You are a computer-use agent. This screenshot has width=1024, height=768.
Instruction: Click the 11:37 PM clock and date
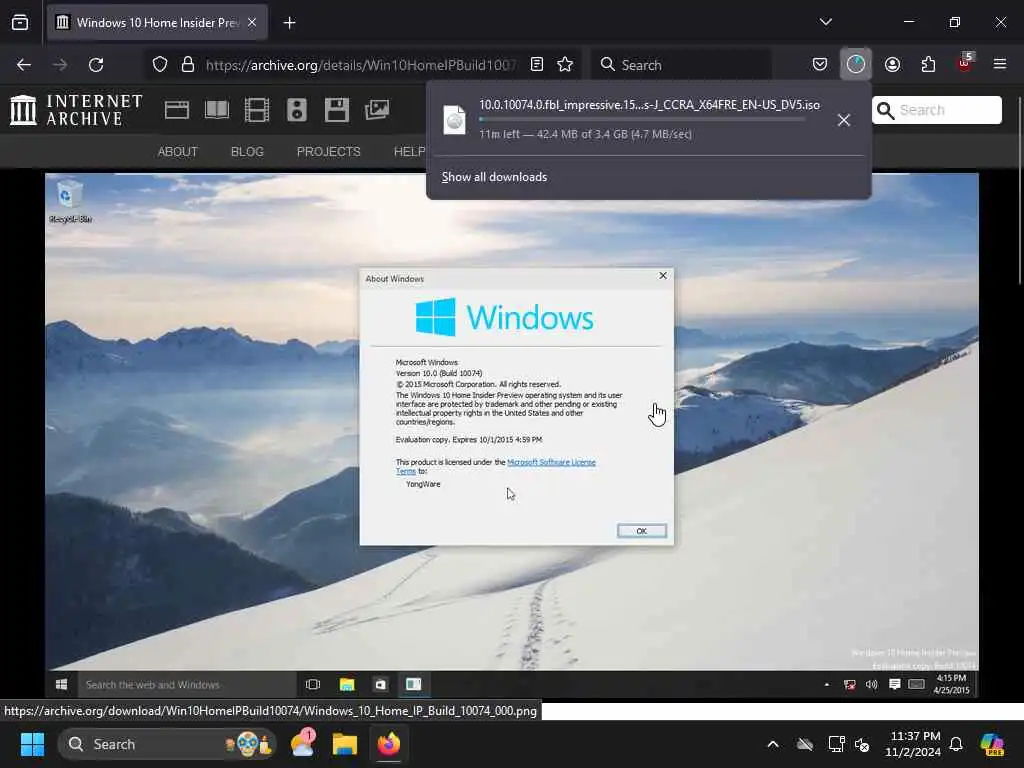point(912,744)
